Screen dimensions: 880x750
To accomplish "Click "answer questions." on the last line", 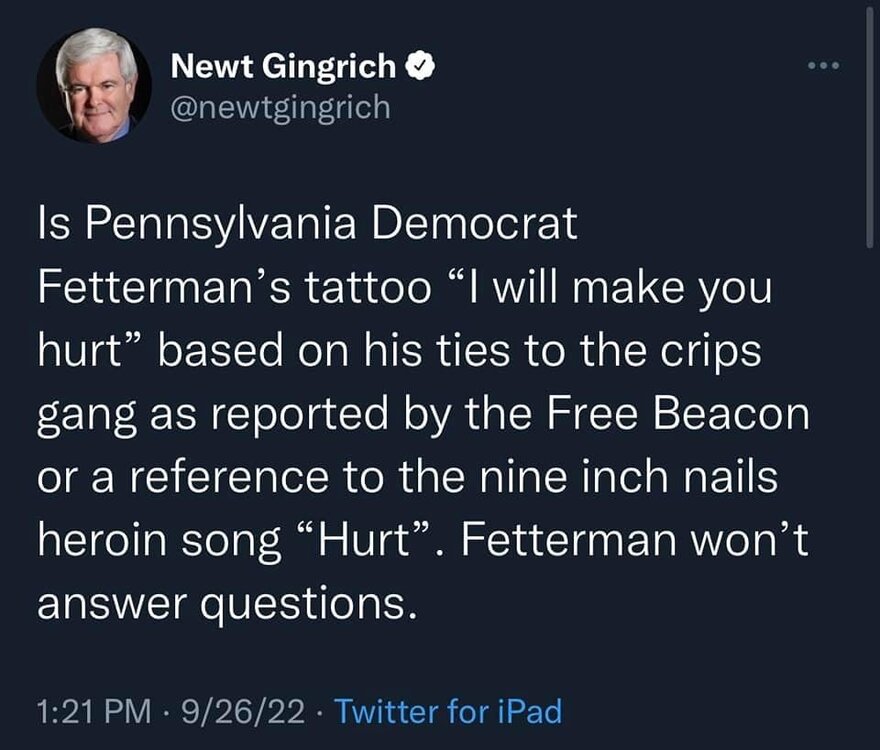I will point(225,603).
